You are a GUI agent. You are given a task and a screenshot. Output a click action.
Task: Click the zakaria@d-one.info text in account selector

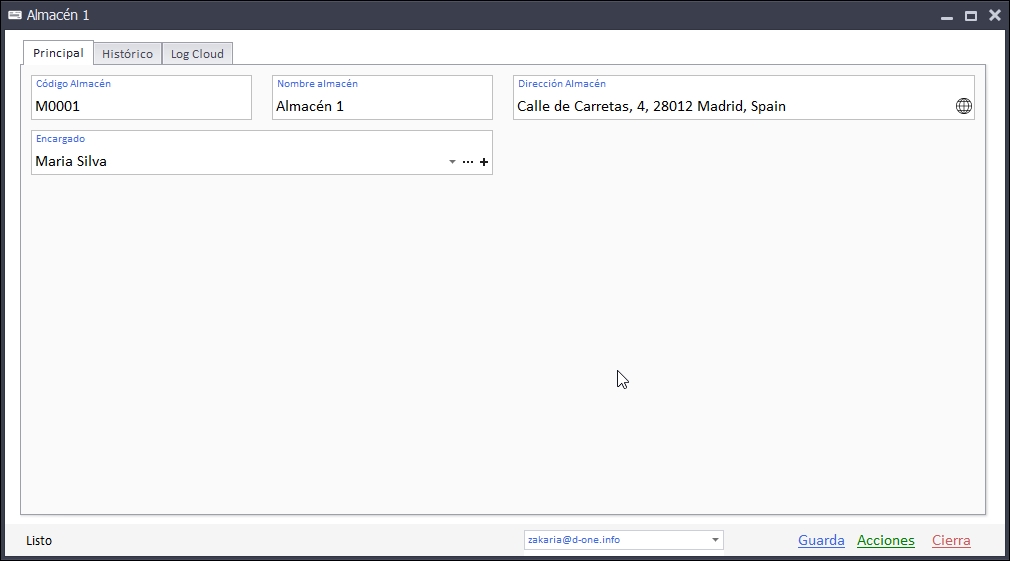[x=574, y=540]
